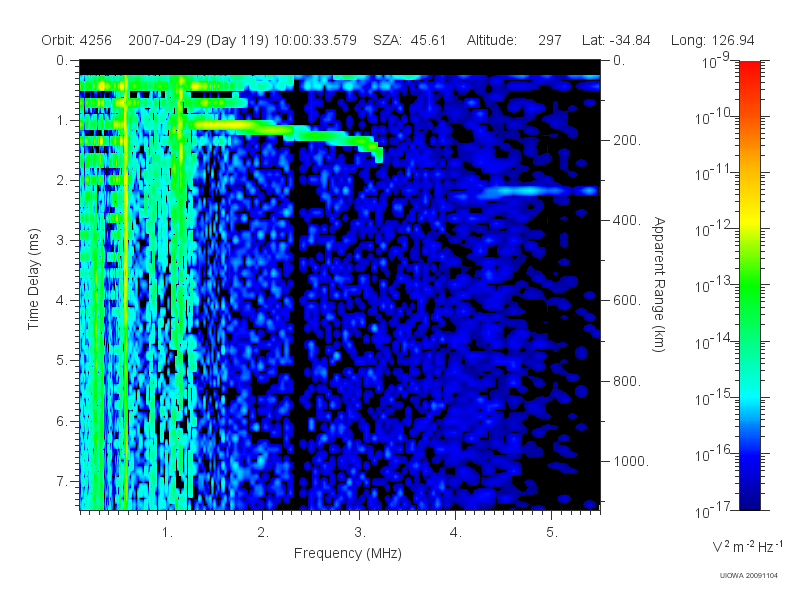The width and height of the screenshot is (800, 600).
Task: Click the yellow vertical line near 0.6 MHz
Action: click(x=126, y=291)
